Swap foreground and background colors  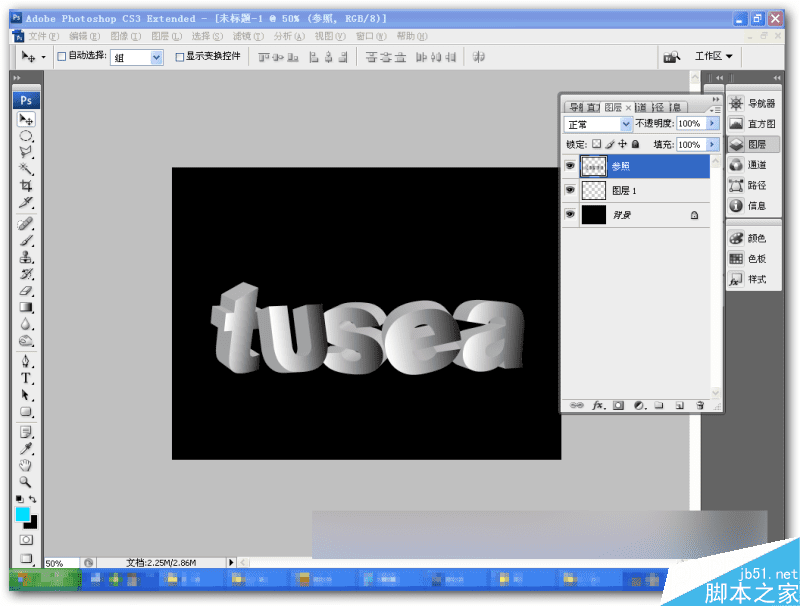33,498
